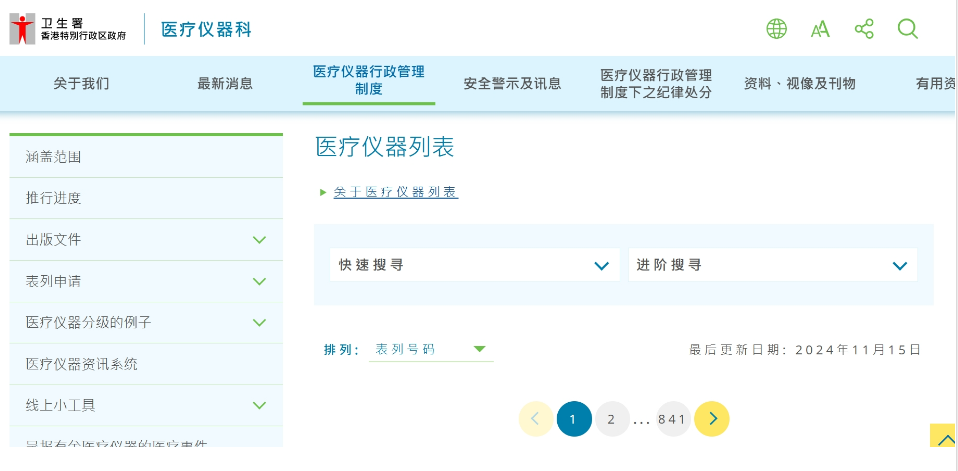
Task: Click the share icon in header
Action: click(x=864, y=29)
